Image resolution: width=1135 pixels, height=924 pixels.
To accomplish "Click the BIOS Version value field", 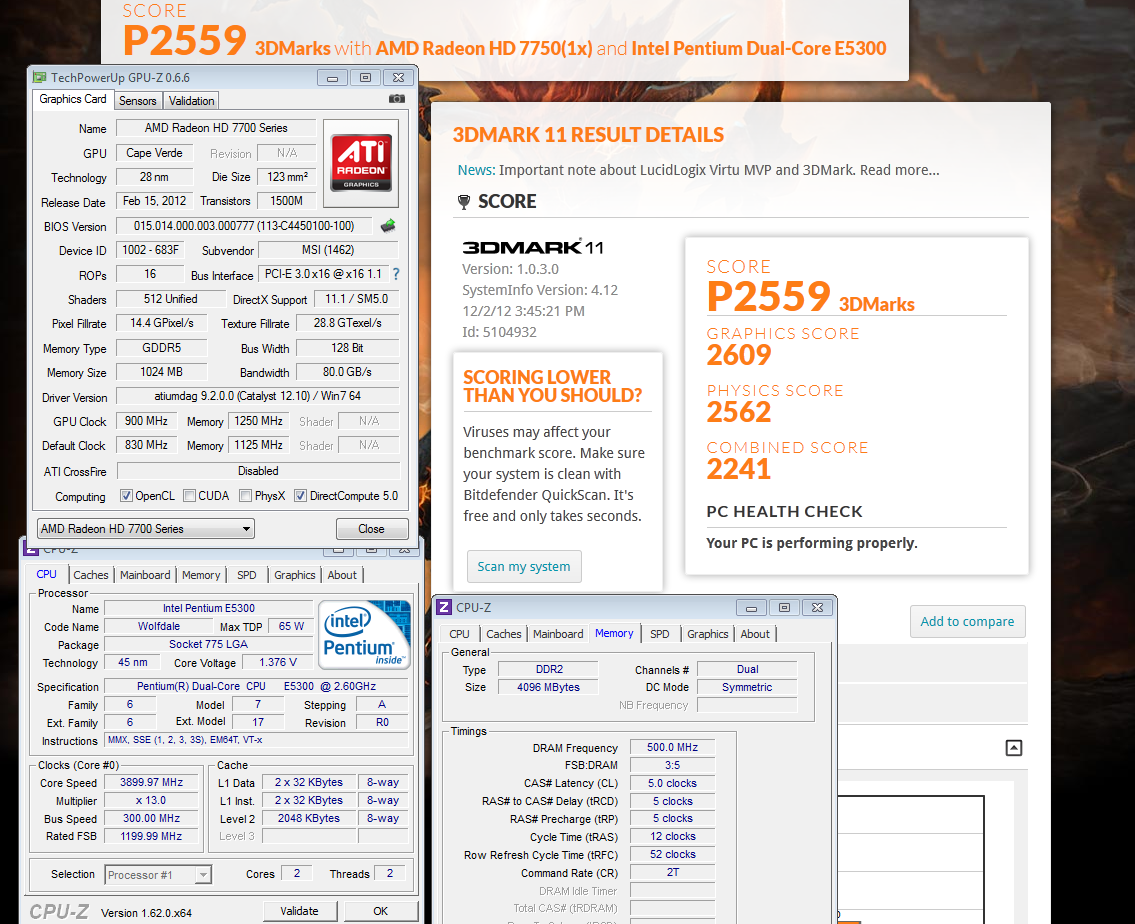I will coord(244,226).
